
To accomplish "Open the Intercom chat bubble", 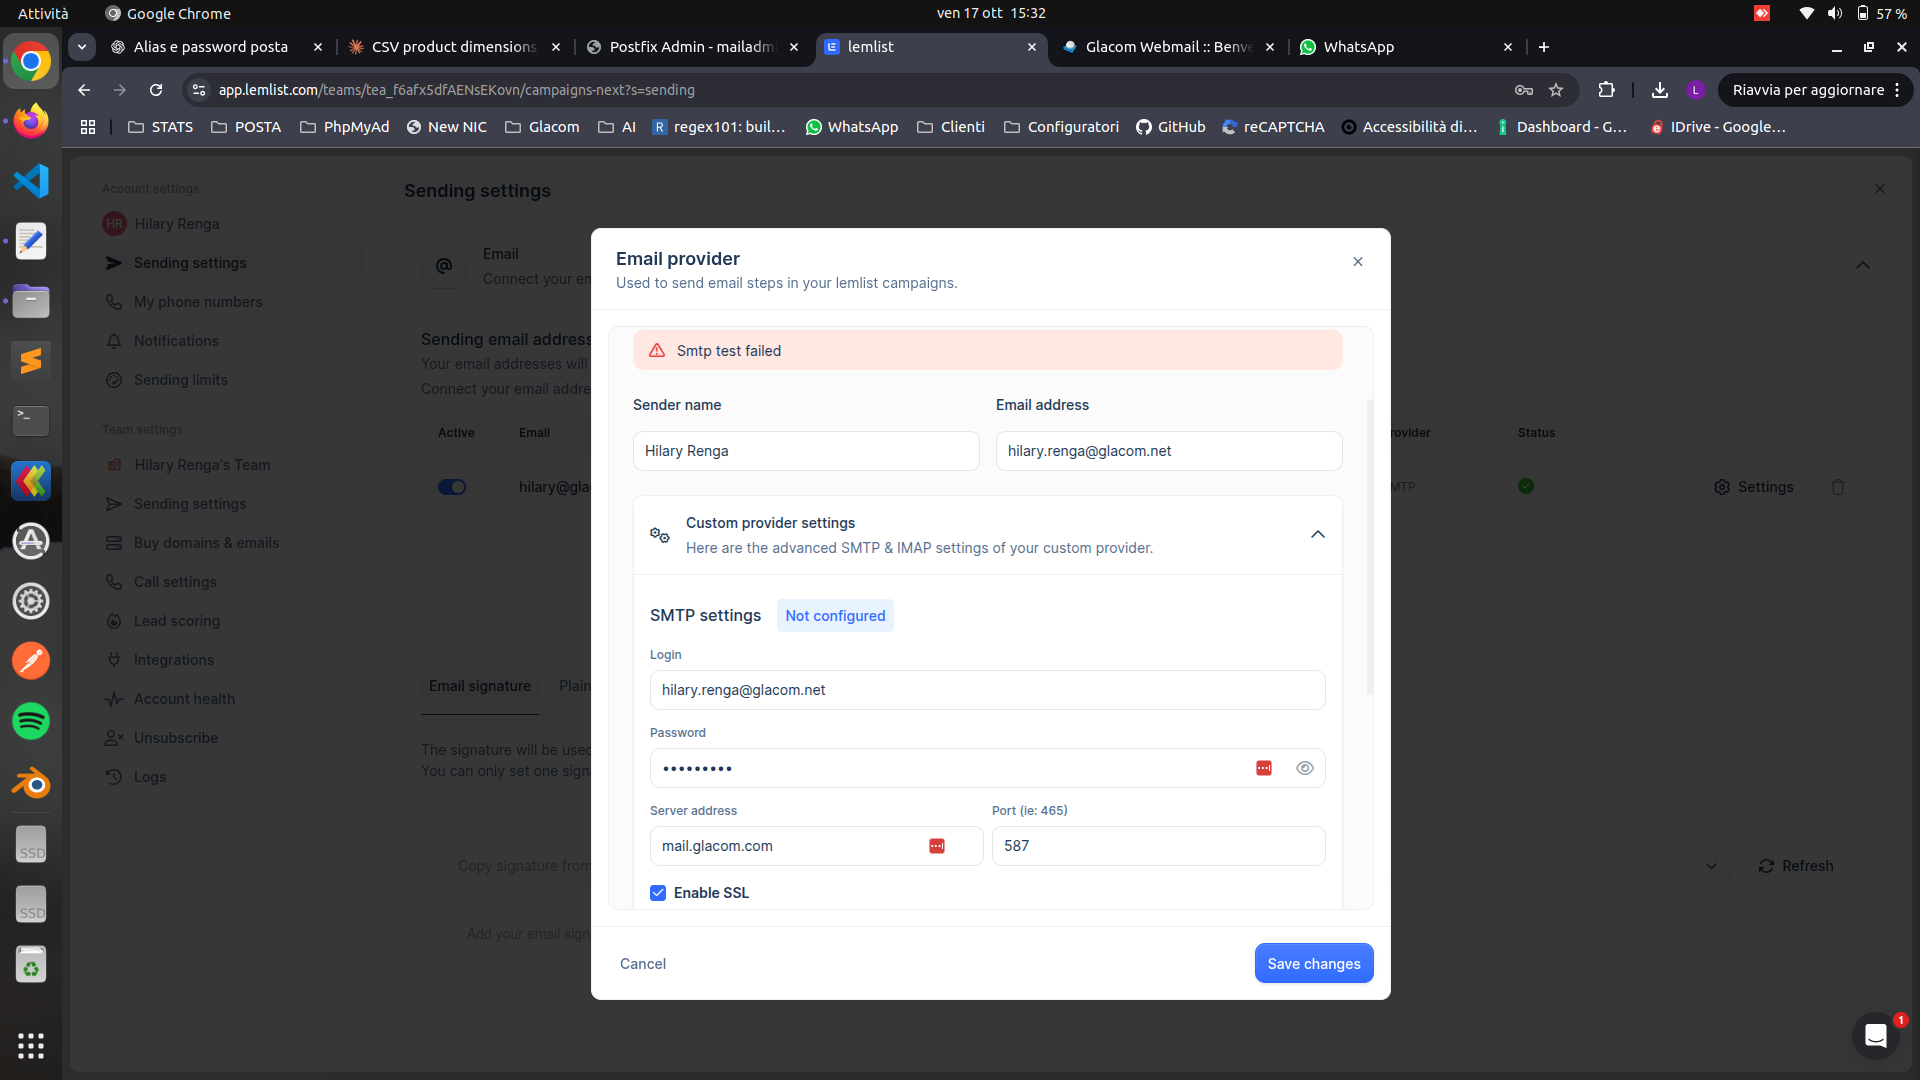I will (x=1875, y=1036).
